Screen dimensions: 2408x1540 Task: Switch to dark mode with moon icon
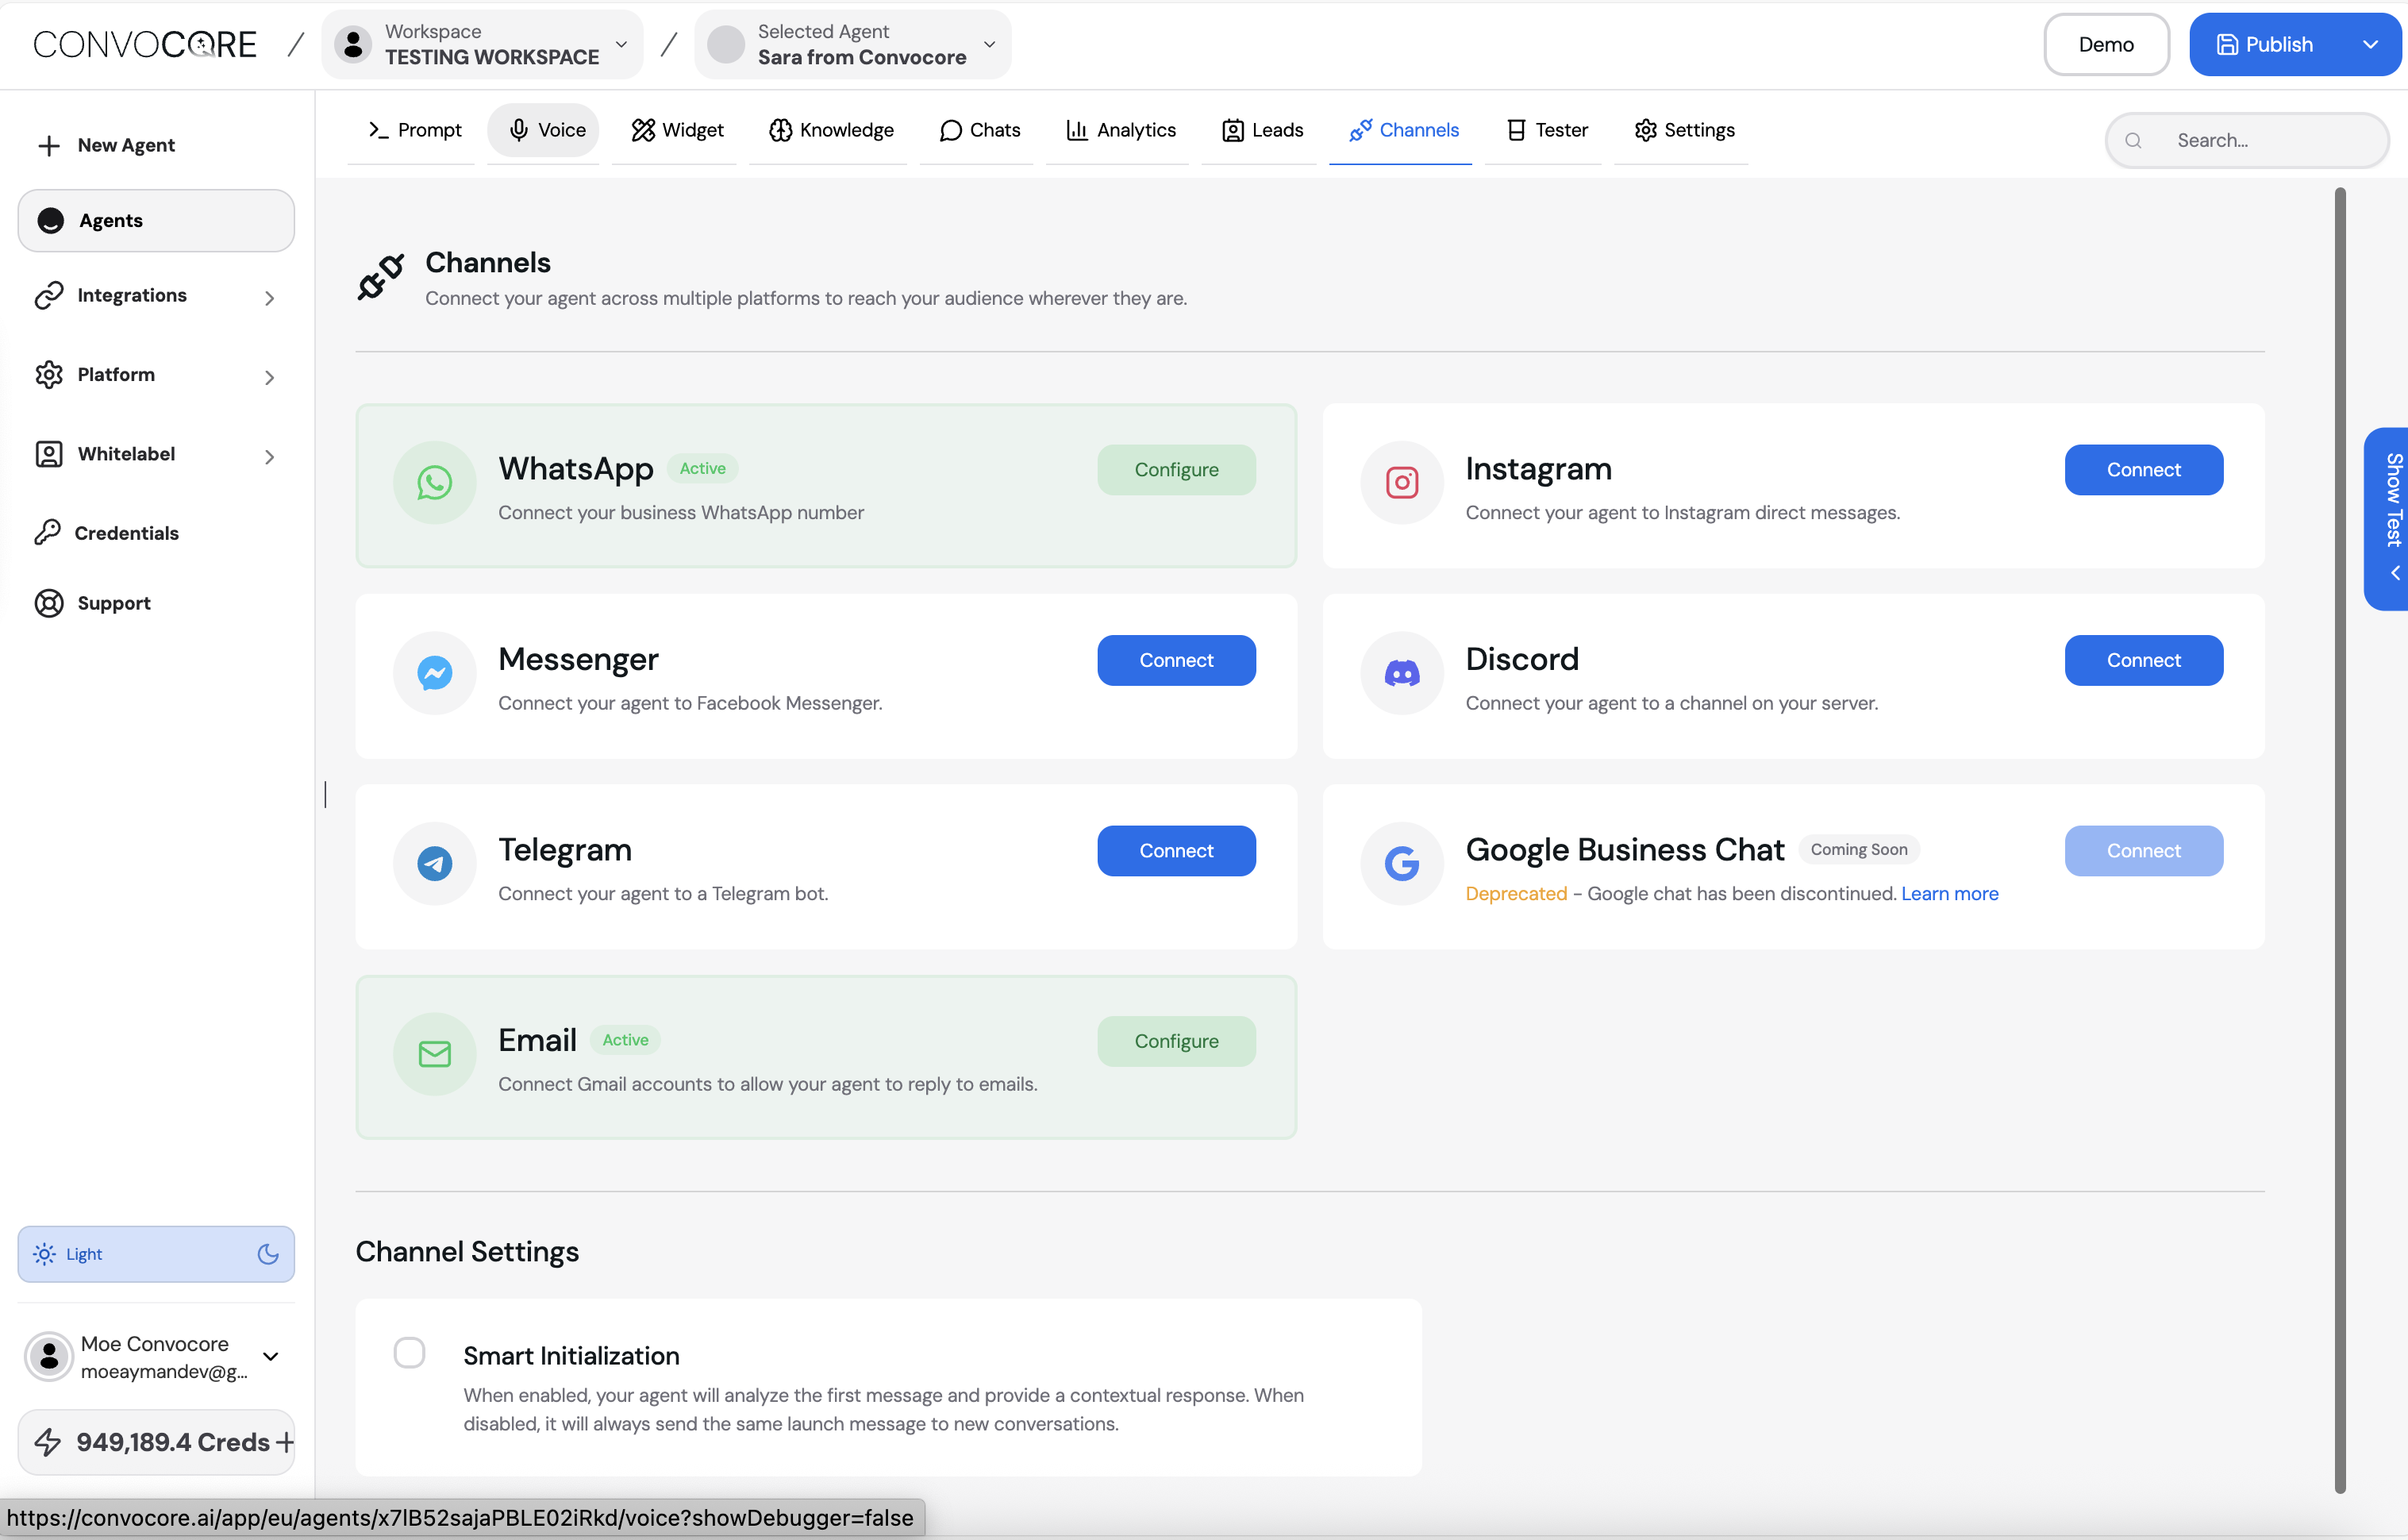tap(268, 1254)
